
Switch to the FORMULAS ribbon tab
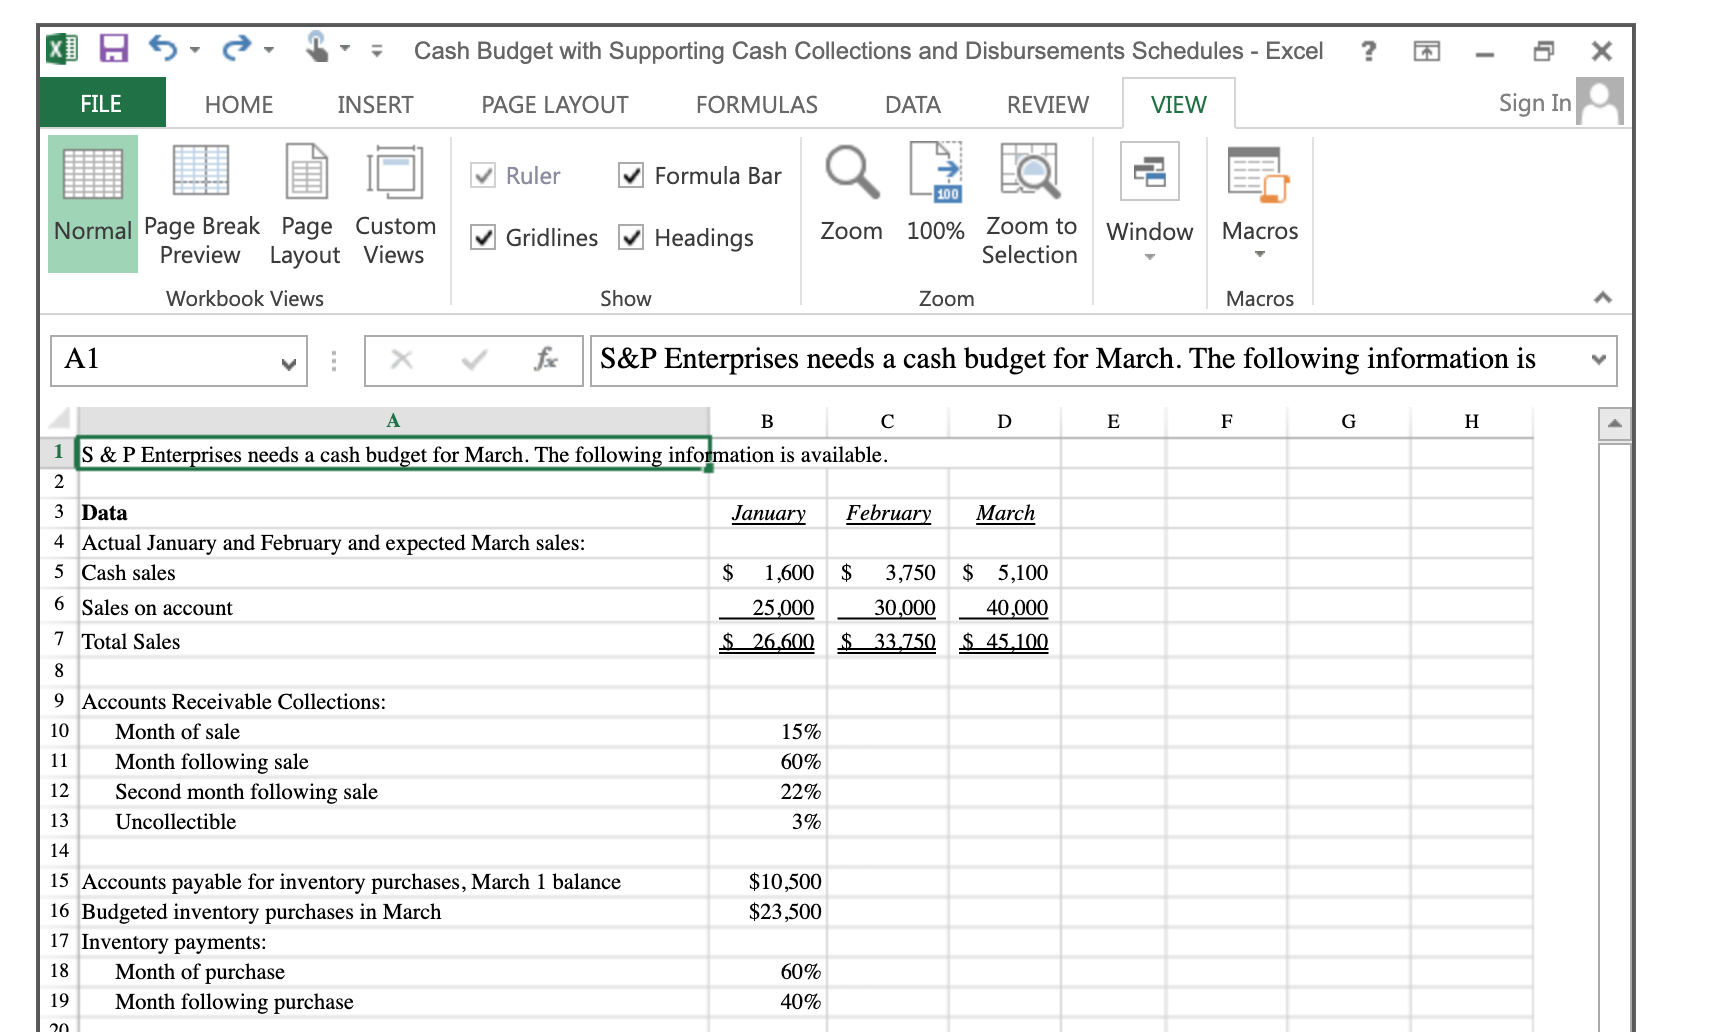click(756, 103)
